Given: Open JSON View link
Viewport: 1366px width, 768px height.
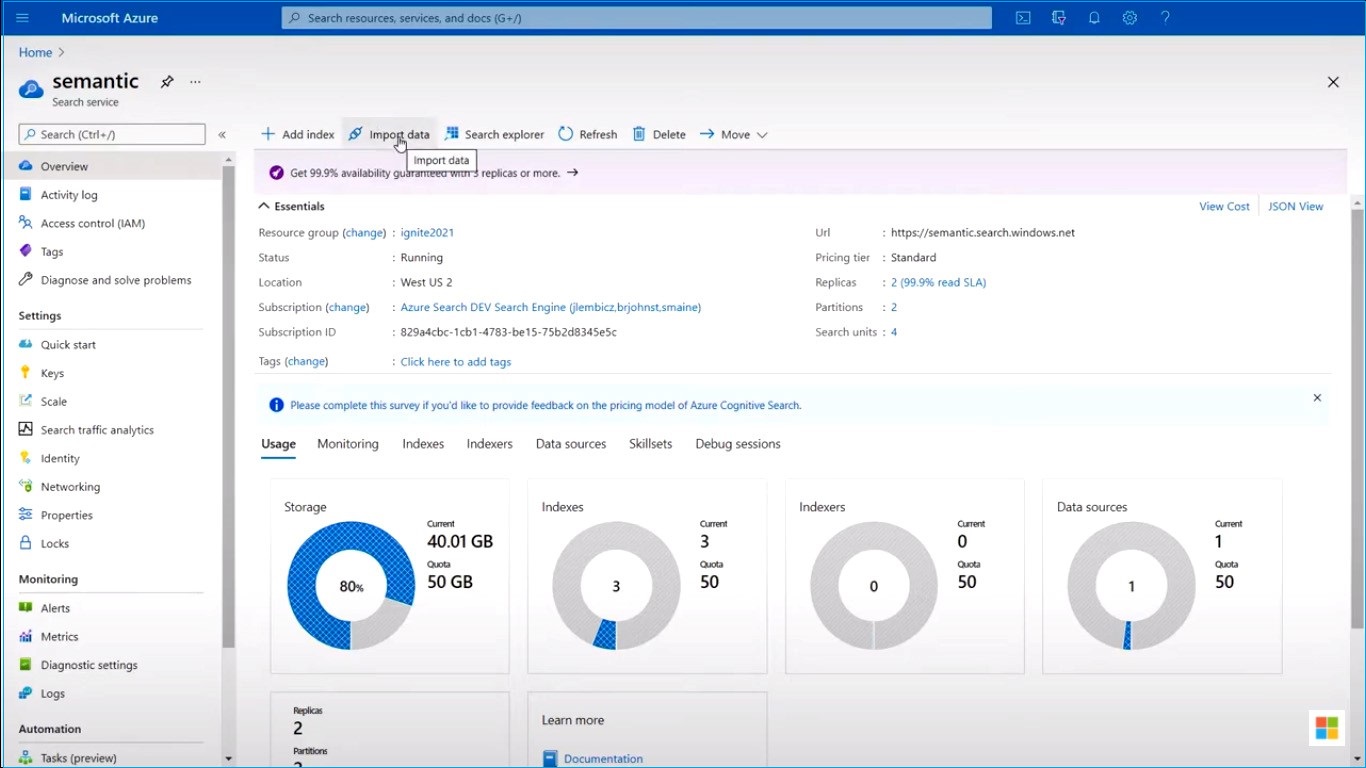Looking at the screenshot, I should tap(1295, 206).
